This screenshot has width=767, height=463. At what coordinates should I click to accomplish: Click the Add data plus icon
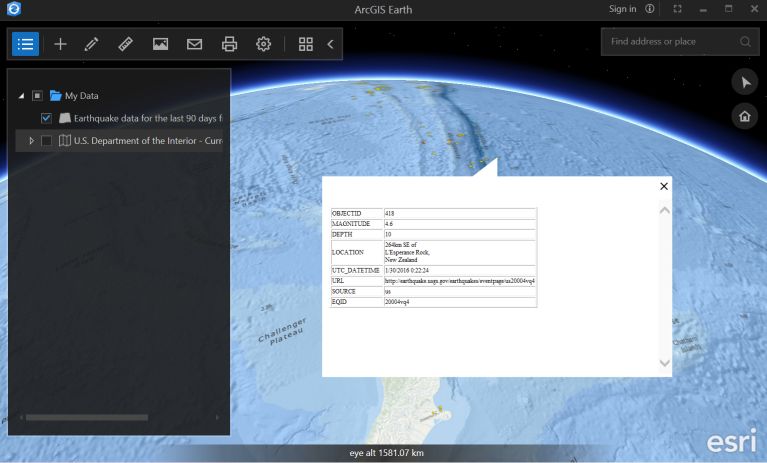tap(60, 44)
